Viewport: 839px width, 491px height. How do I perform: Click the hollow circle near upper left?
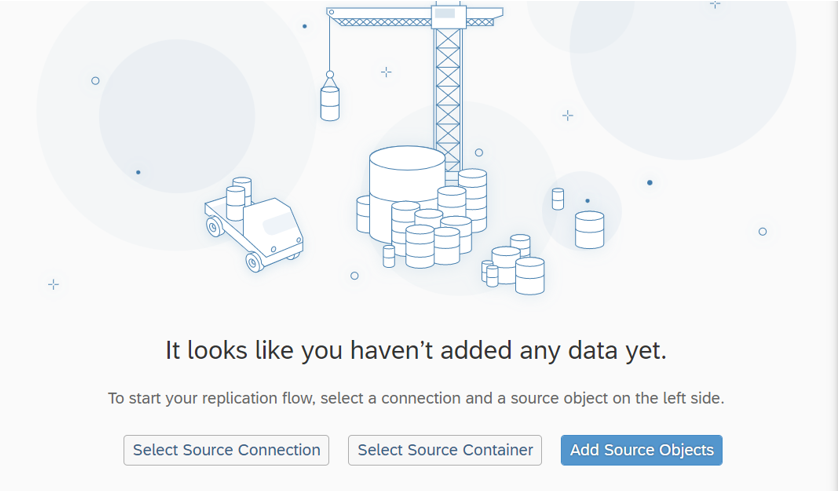[95, 81]
